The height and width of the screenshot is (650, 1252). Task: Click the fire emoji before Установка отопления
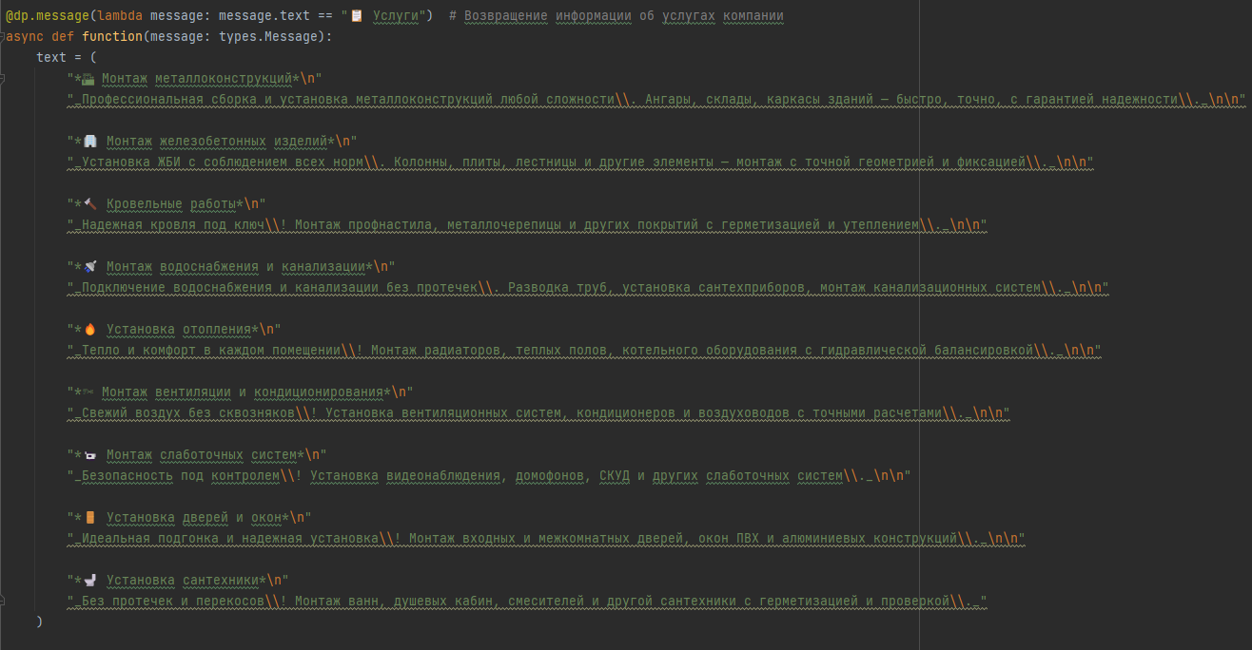point(91,329)
